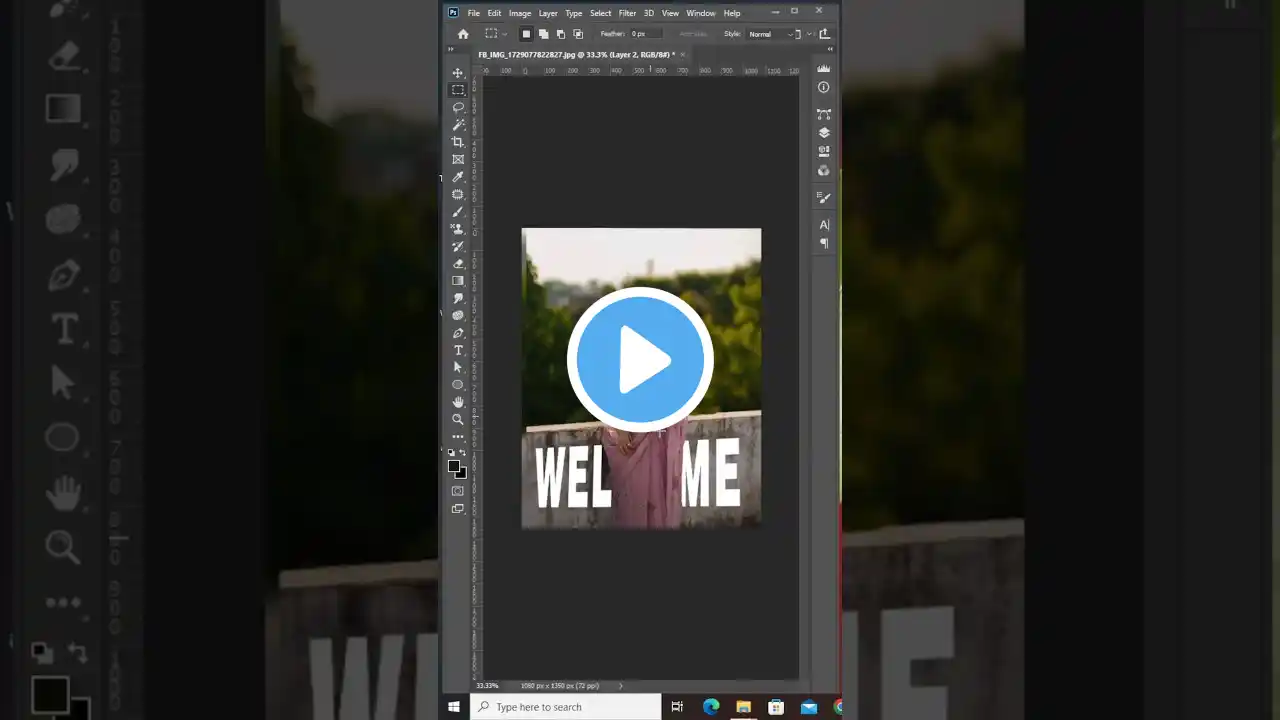
Task: Reset default foreground and background colors
Action: point(452,453)
